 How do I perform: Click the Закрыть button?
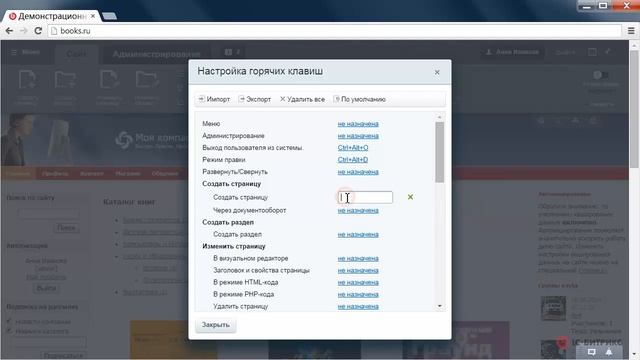(x=216, y=325)
